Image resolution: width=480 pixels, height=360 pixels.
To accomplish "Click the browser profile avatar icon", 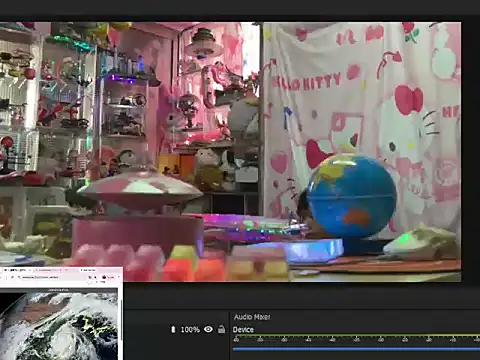I will click(104, 277).
